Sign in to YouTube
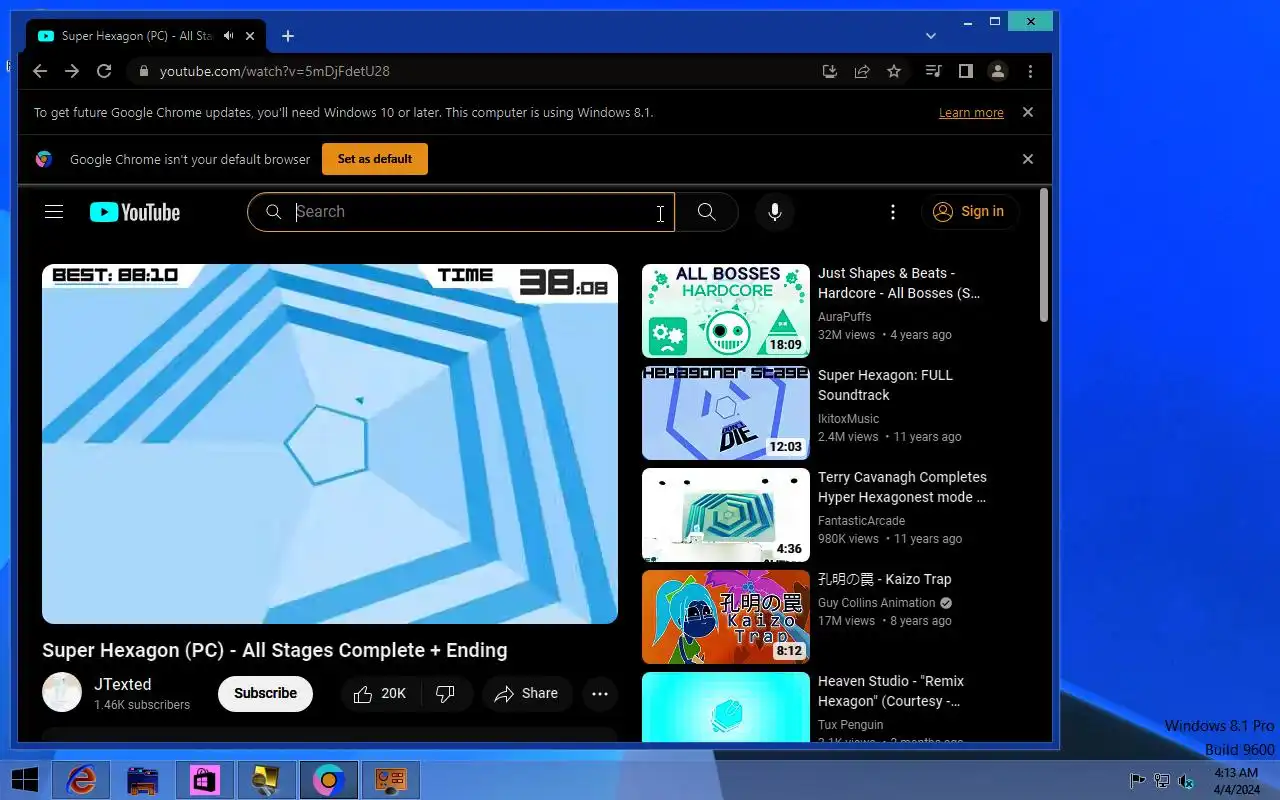The width and height of the screenshot is (1280, 800). pos(969,212)
